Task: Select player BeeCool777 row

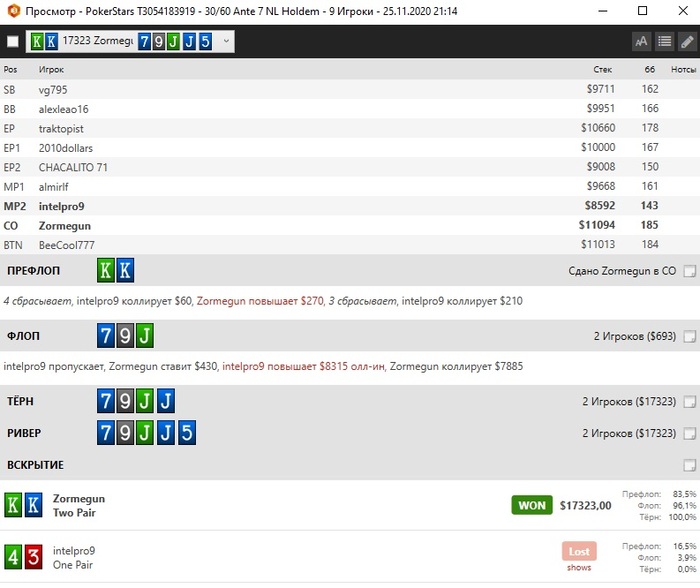Action: click(350, 245)
